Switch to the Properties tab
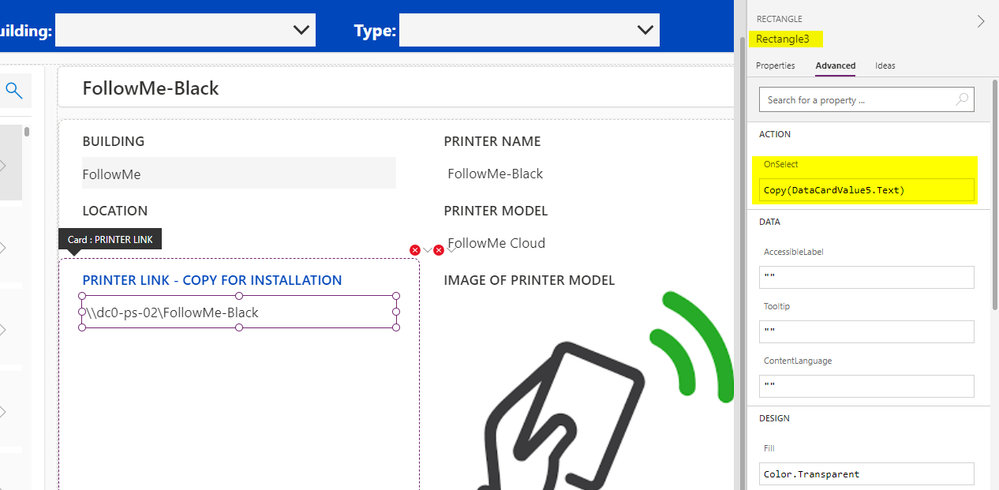This screenshot has width=999, height=490. pyautogui.click(x=775, y=66)
